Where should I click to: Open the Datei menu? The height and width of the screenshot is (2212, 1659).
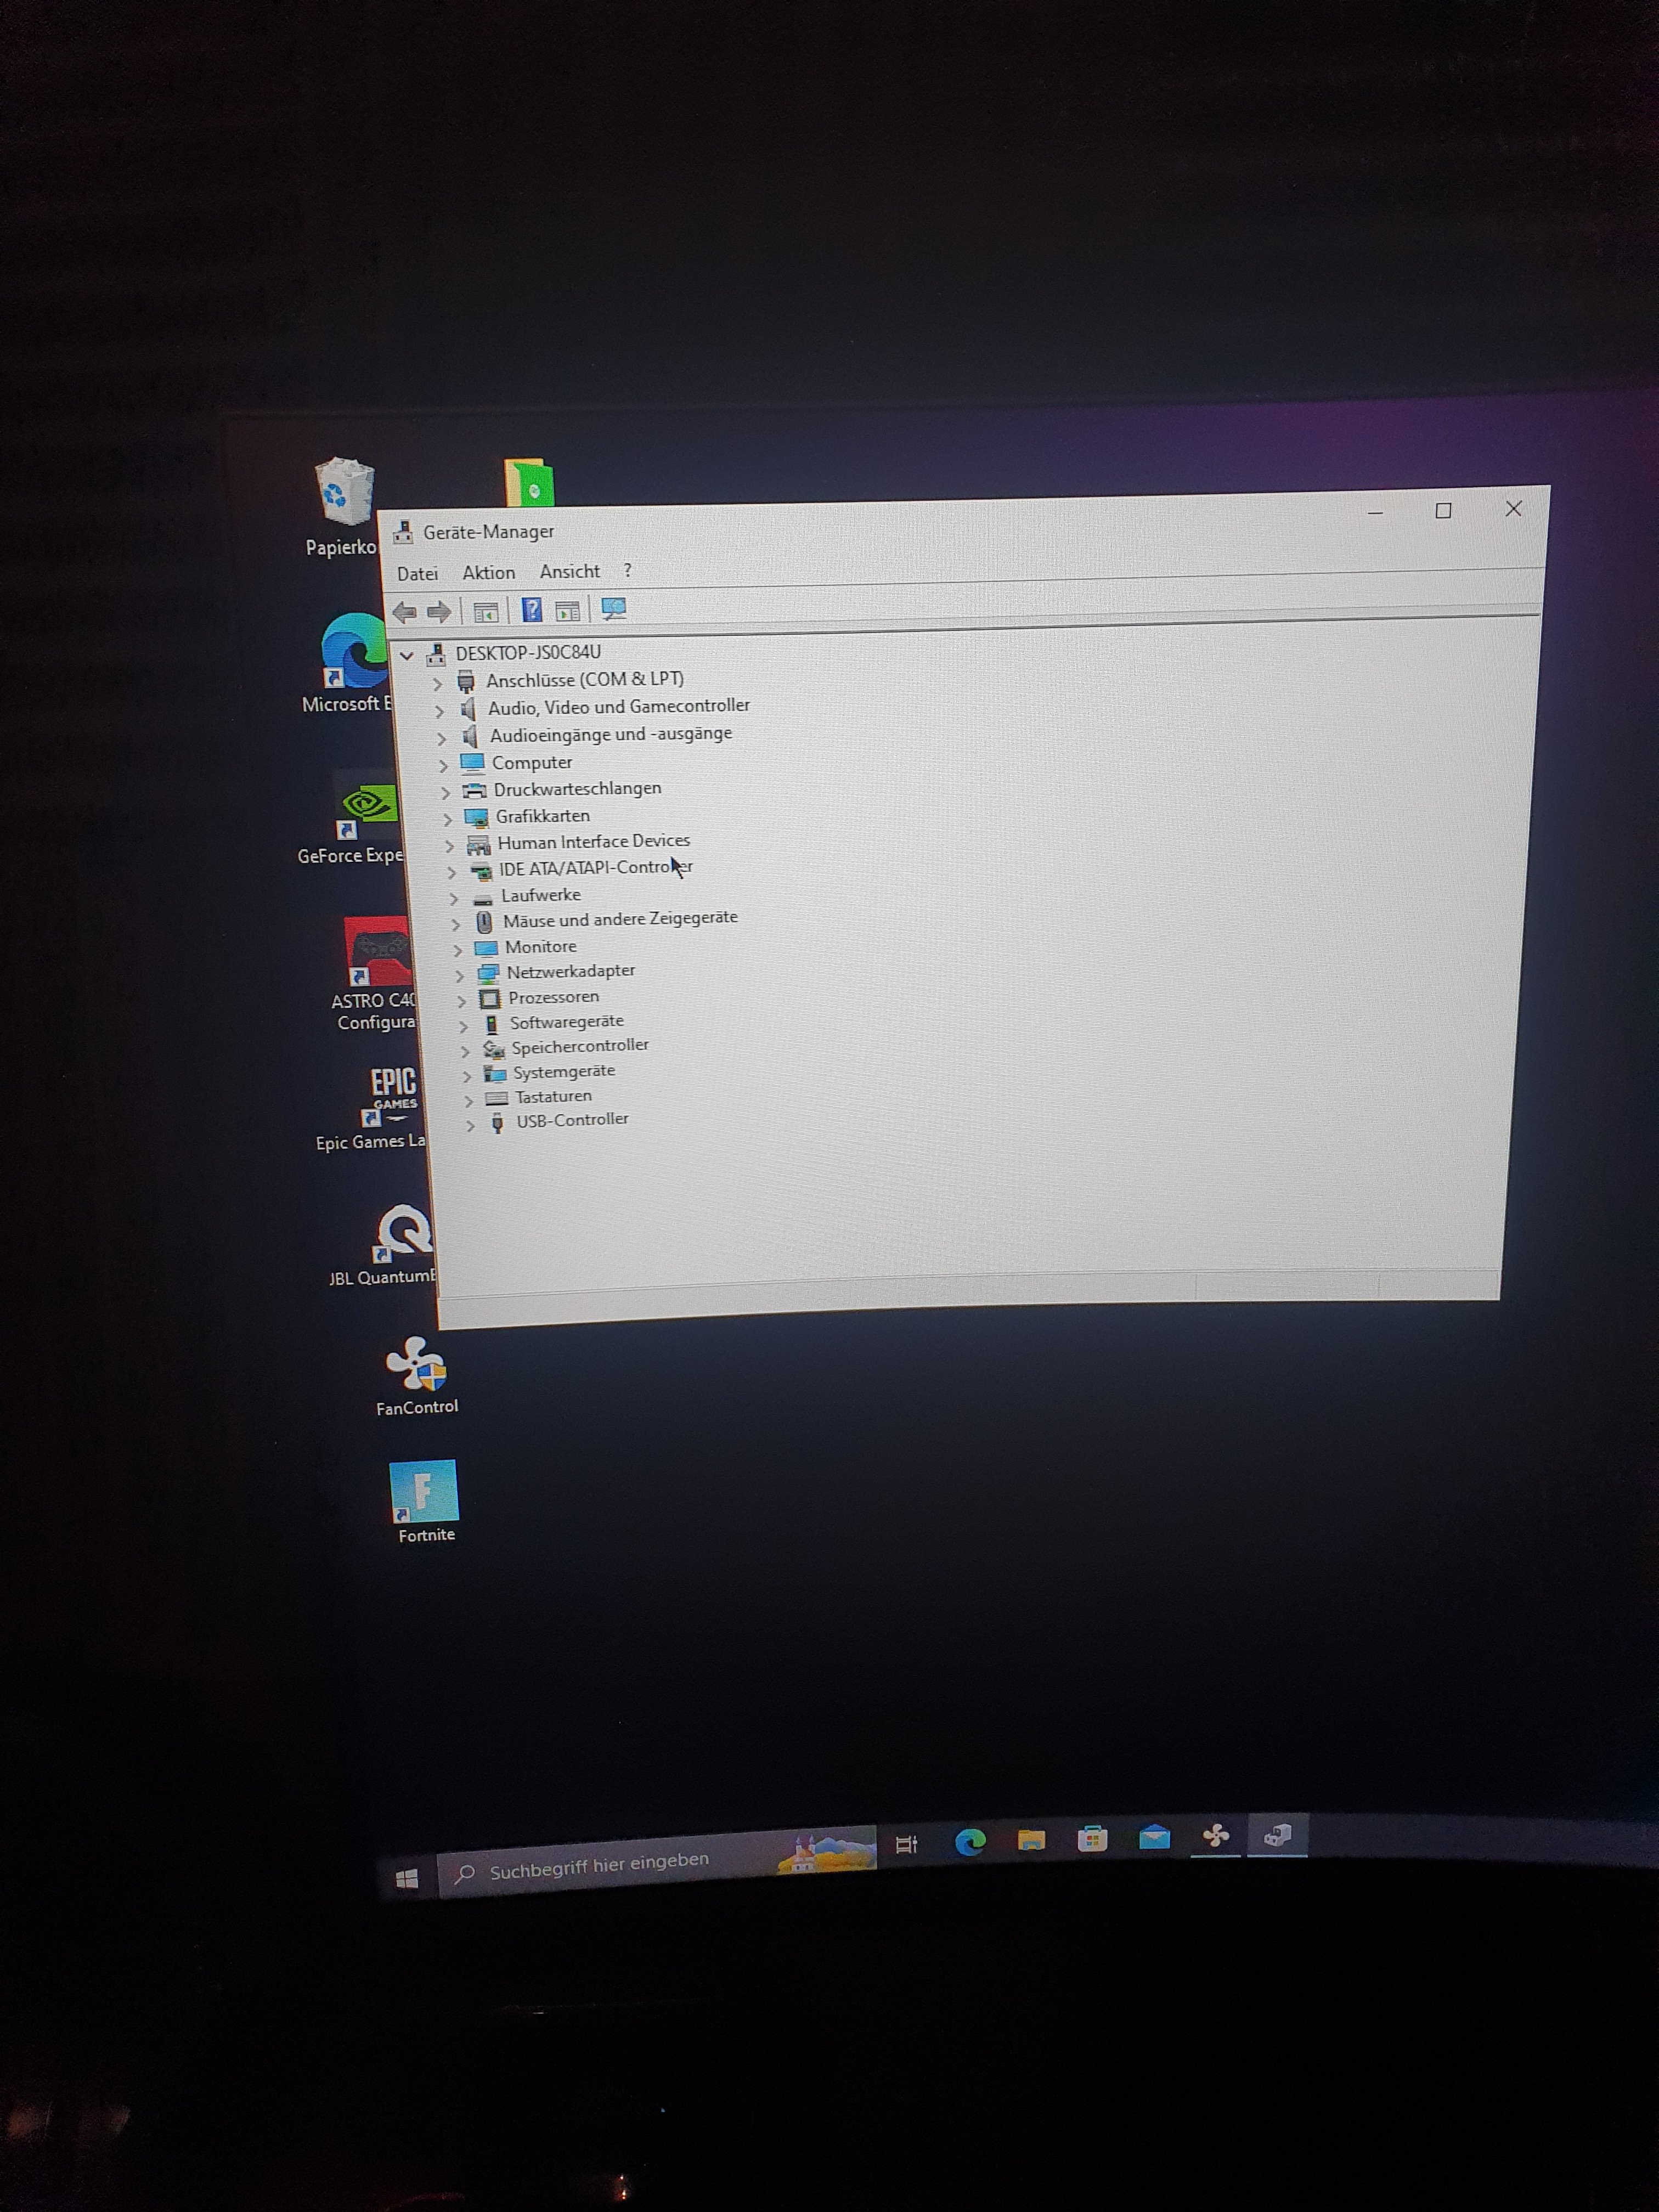pos(417,574)
